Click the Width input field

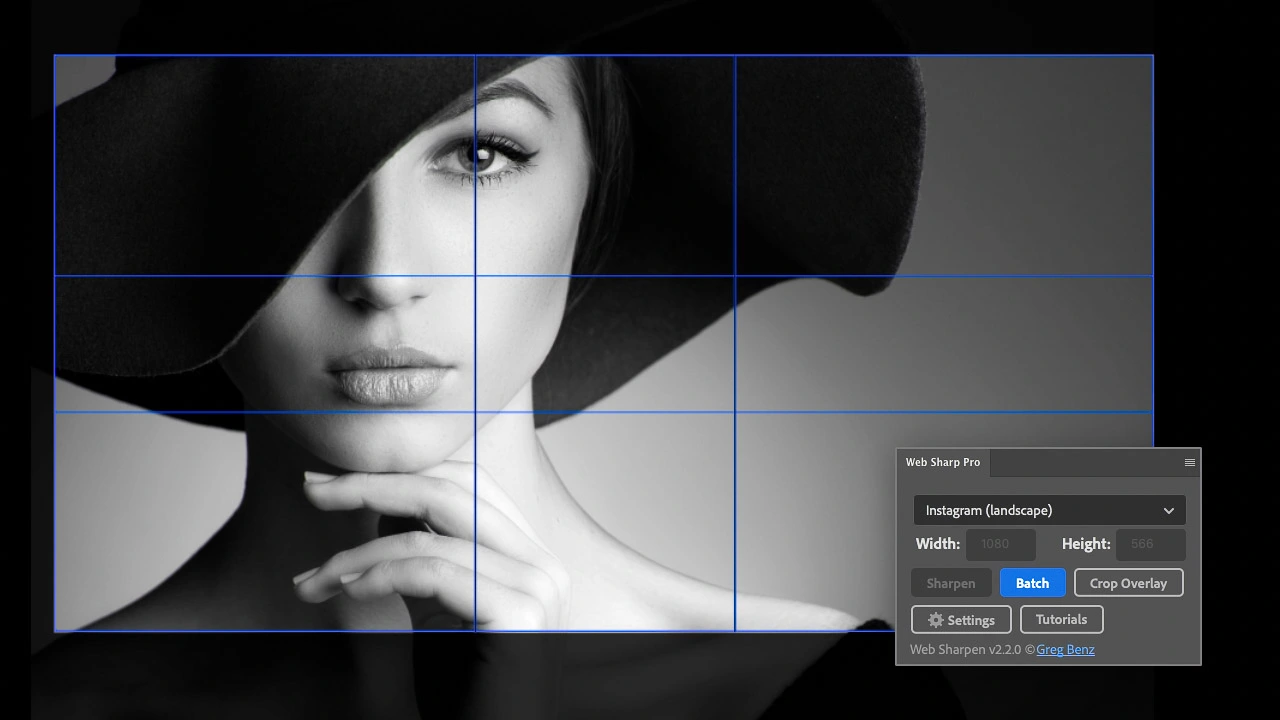pyautogui.click(x=1000, y=544)
